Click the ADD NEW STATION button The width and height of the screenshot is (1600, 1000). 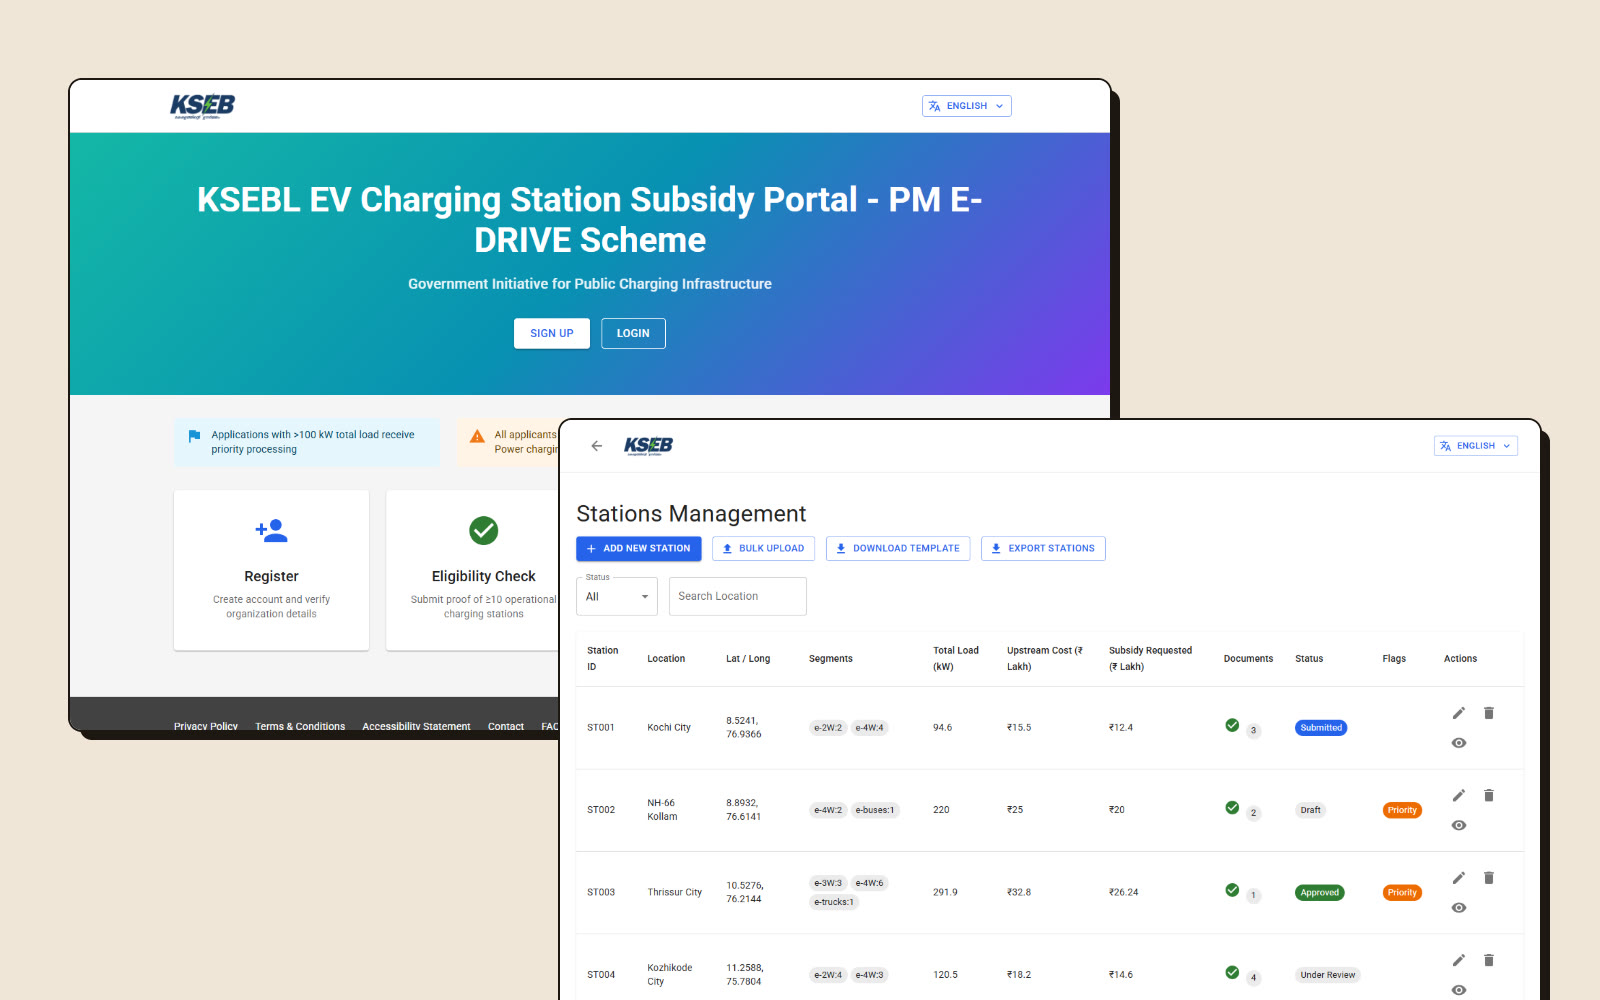(639, 548)
